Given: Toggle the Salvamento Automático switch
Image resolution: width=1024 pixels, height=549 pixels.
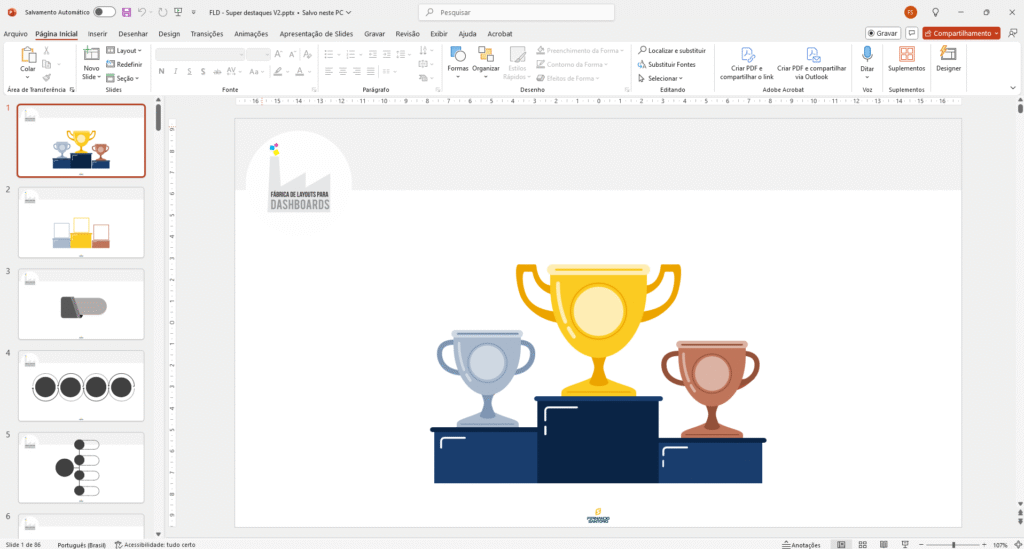Looking at the screenshot, I should pos(104,12).
